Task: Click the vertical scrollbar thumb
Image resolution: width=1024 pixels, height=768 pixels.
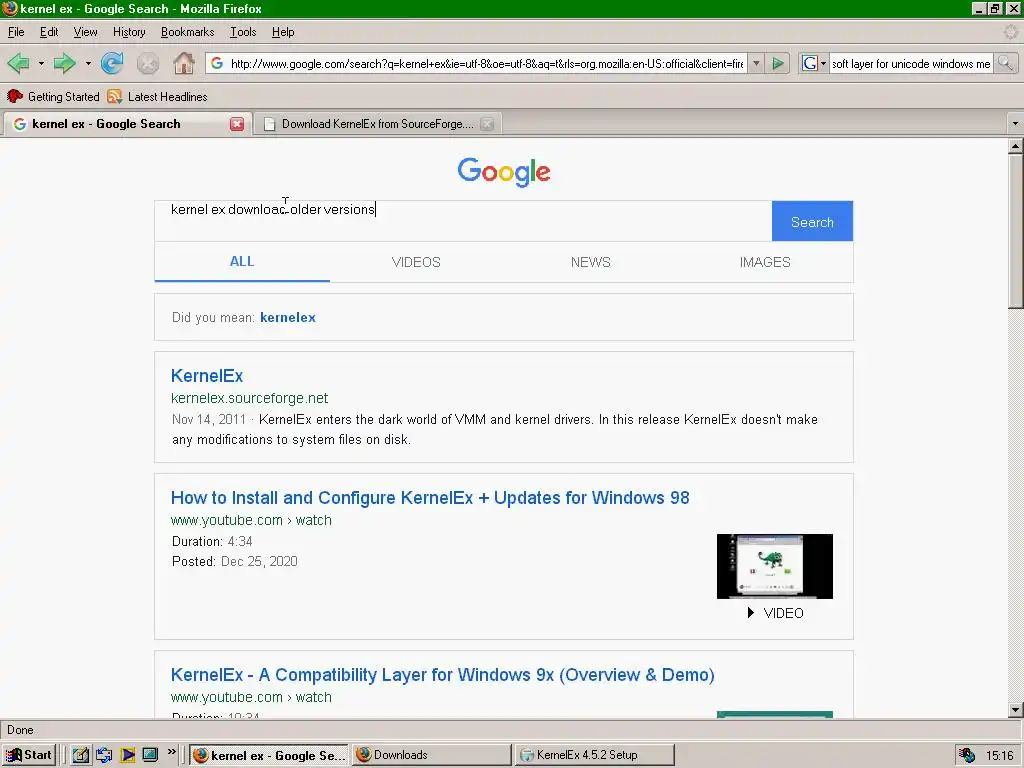Action: [x=1015, y=231]
